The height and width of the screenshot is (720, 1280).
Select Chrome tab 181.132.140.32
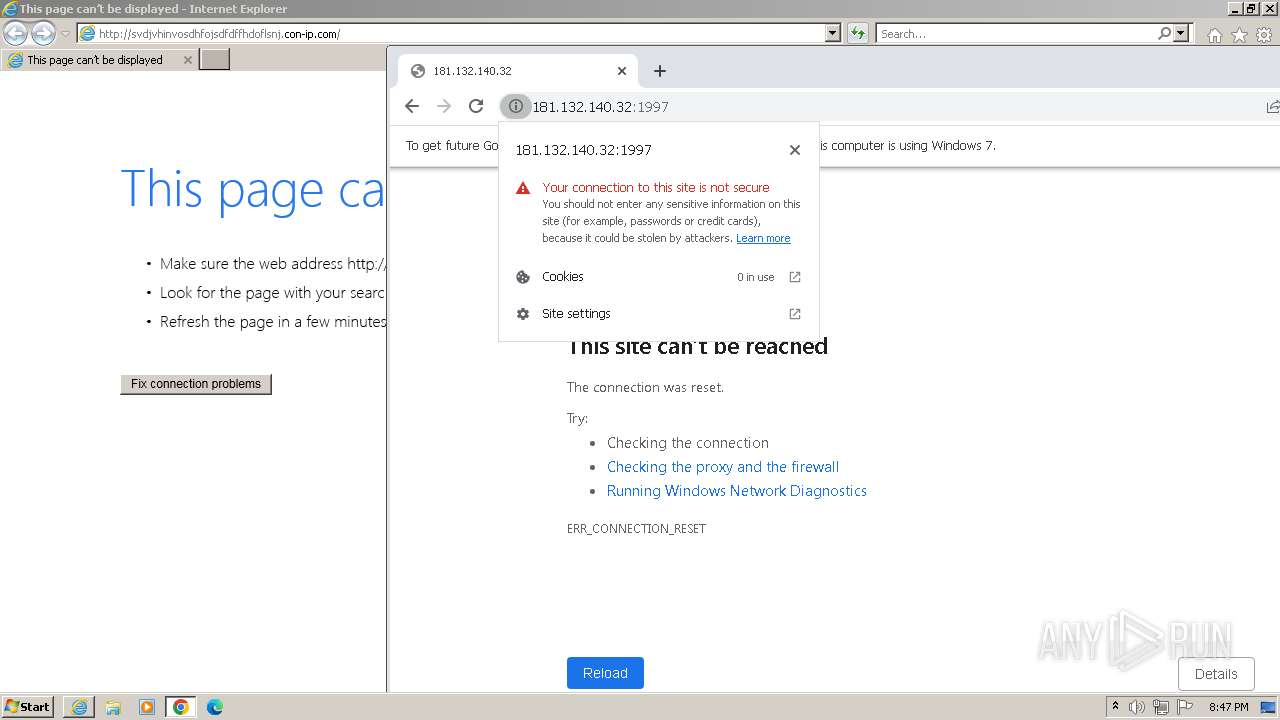(x=517, y=71)
